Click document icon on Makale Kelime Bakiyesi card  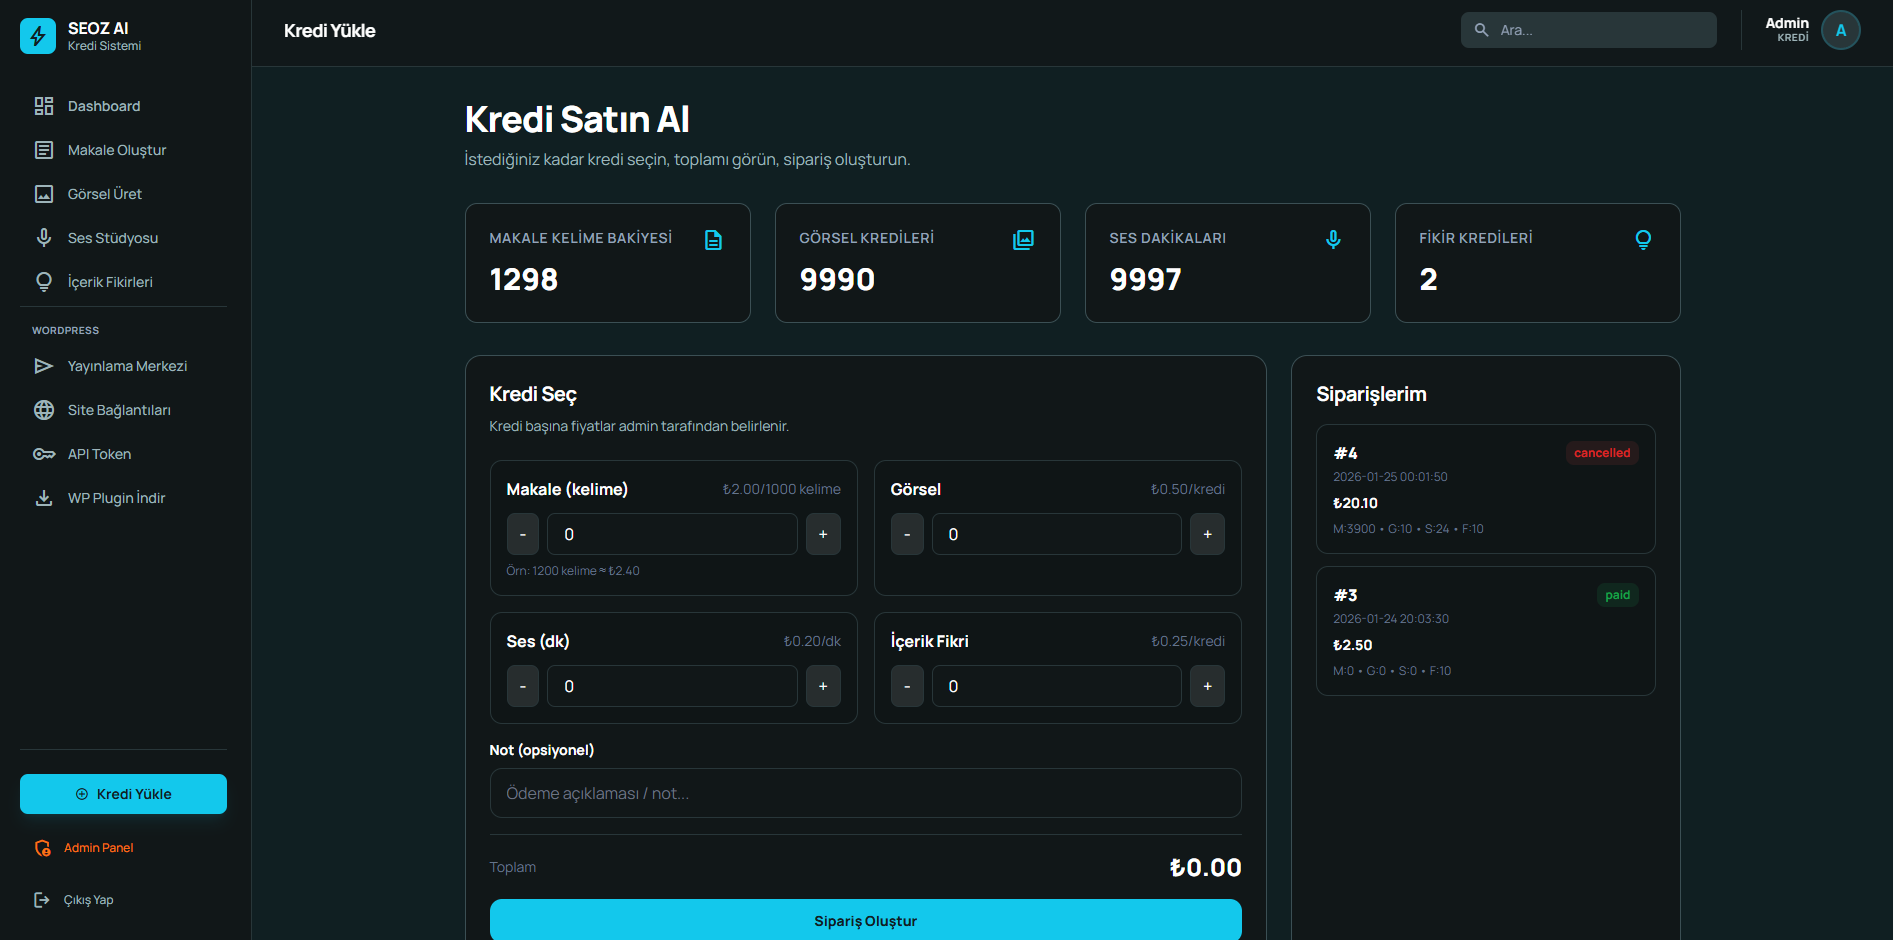(x=713, y=240)
